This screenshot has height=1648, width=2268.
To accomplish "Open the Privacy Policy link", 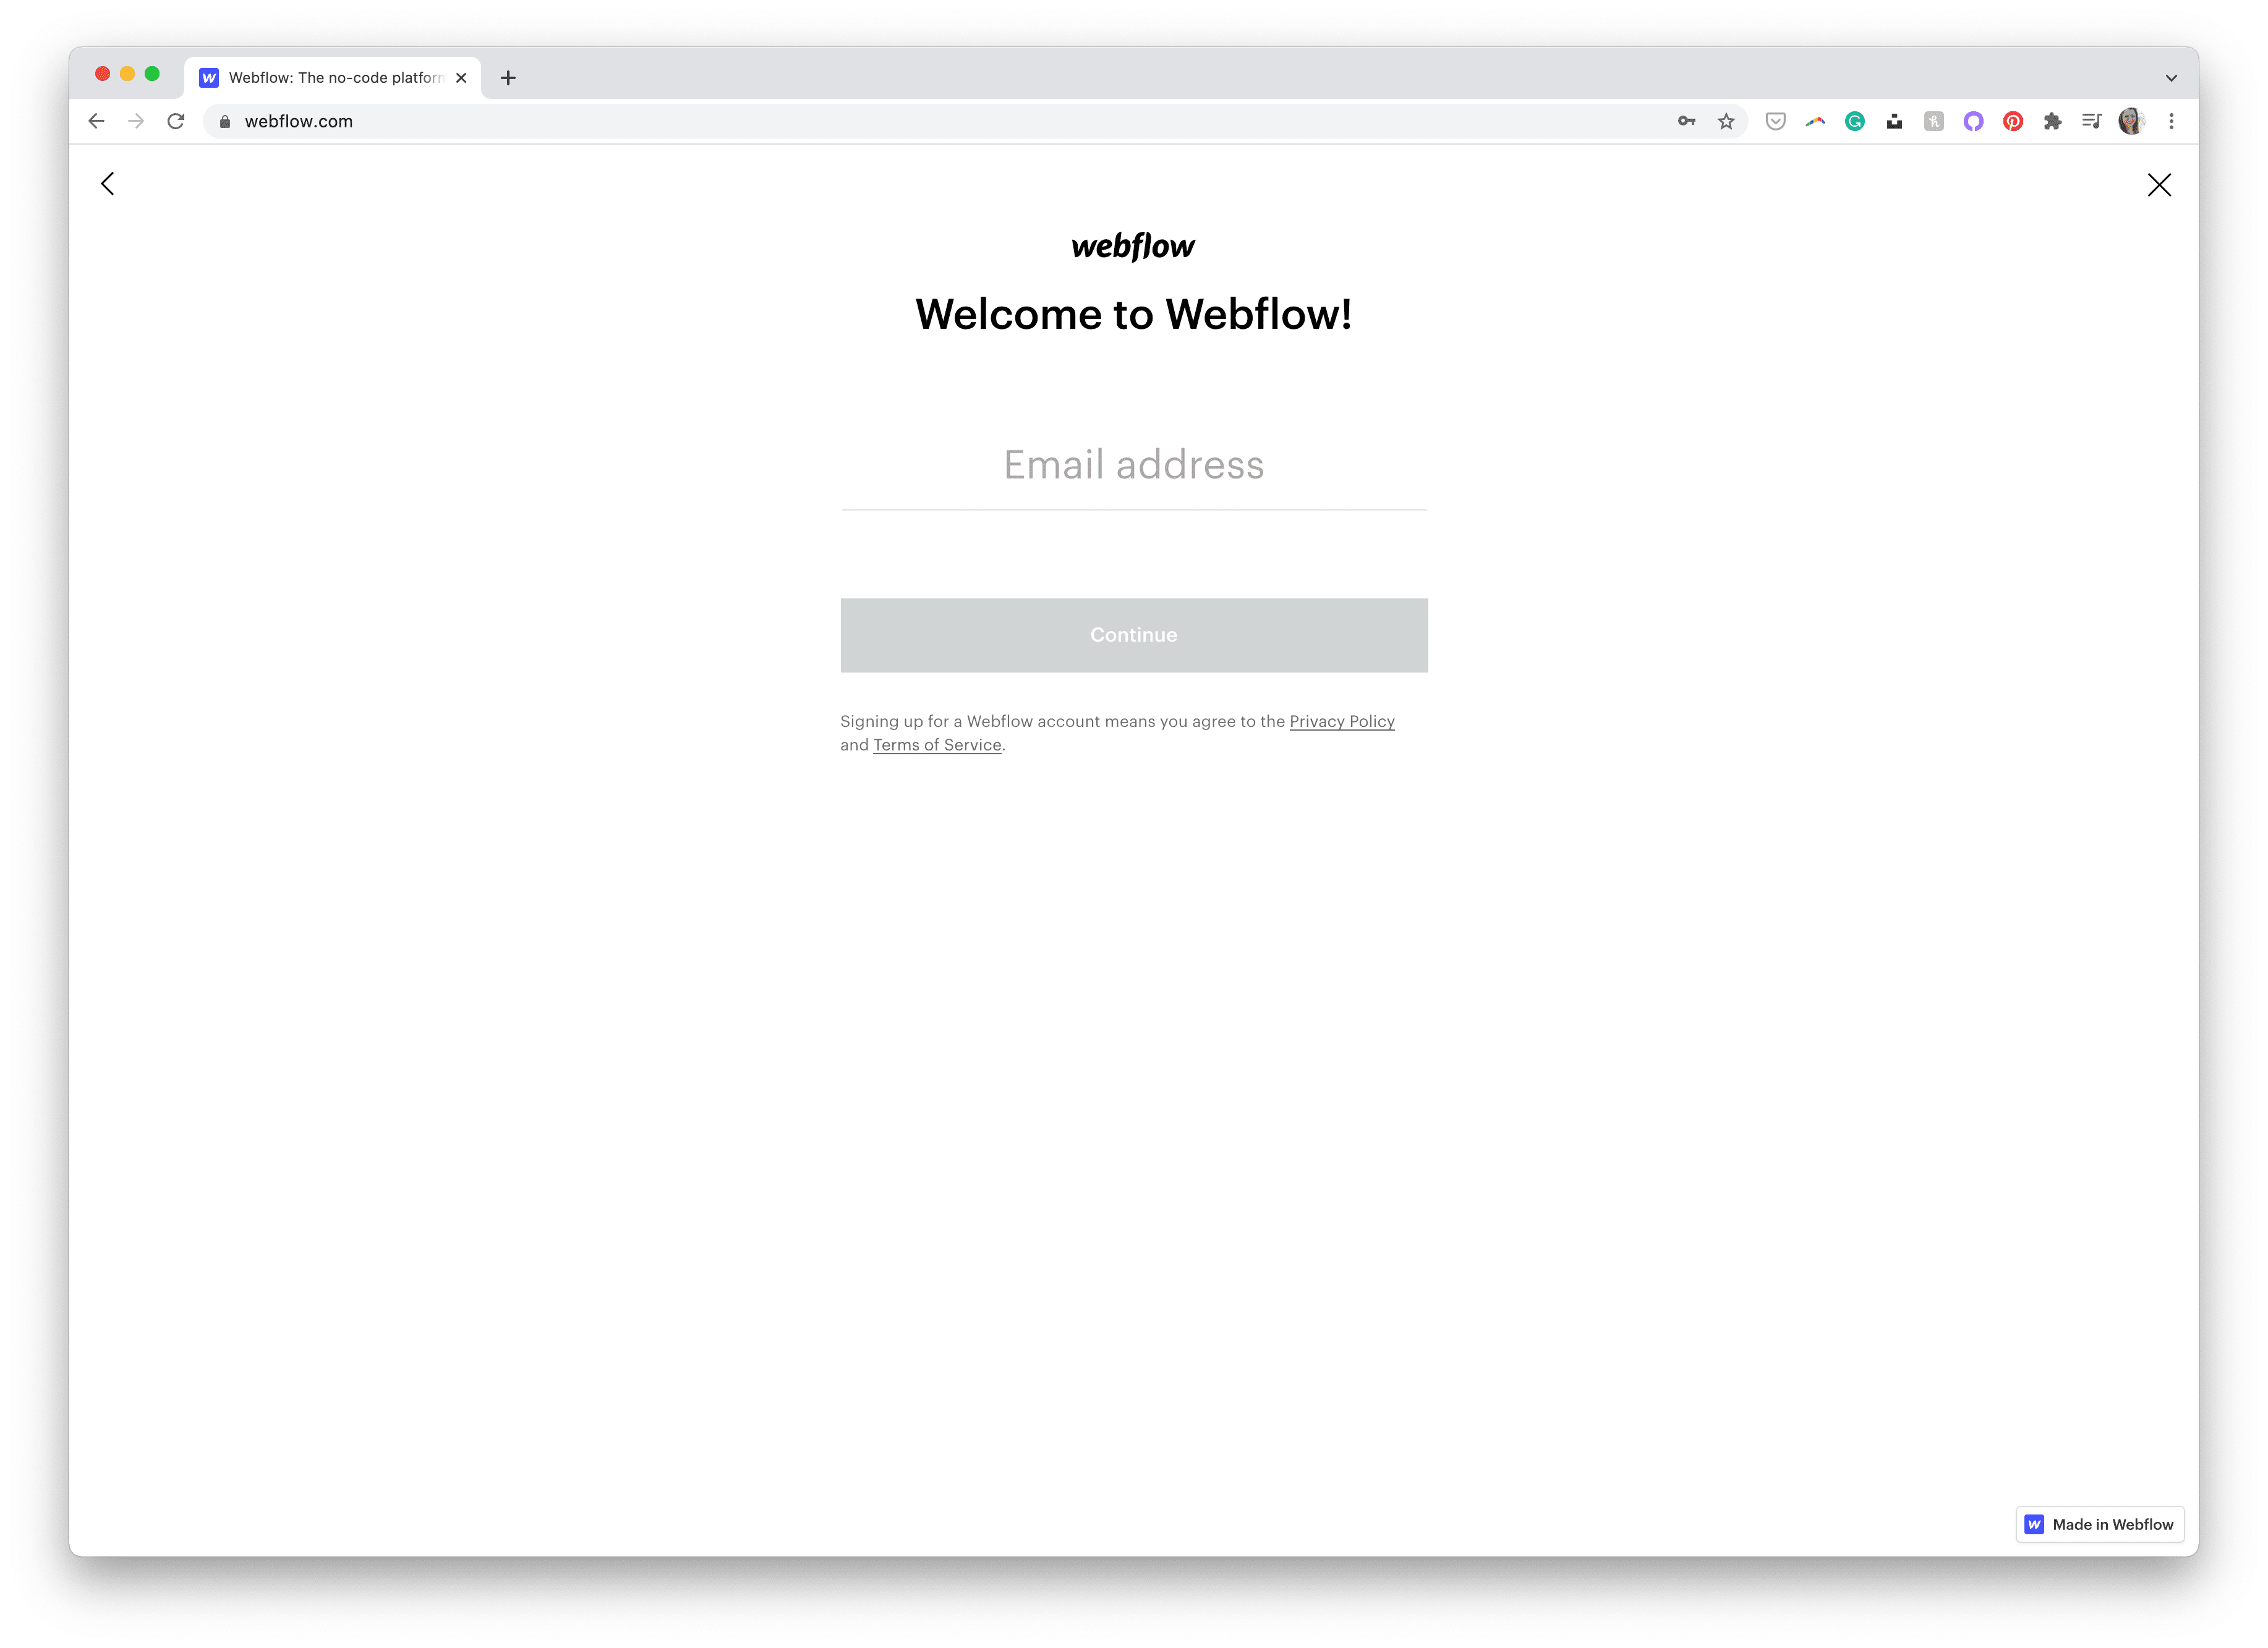I will 1341,721.
